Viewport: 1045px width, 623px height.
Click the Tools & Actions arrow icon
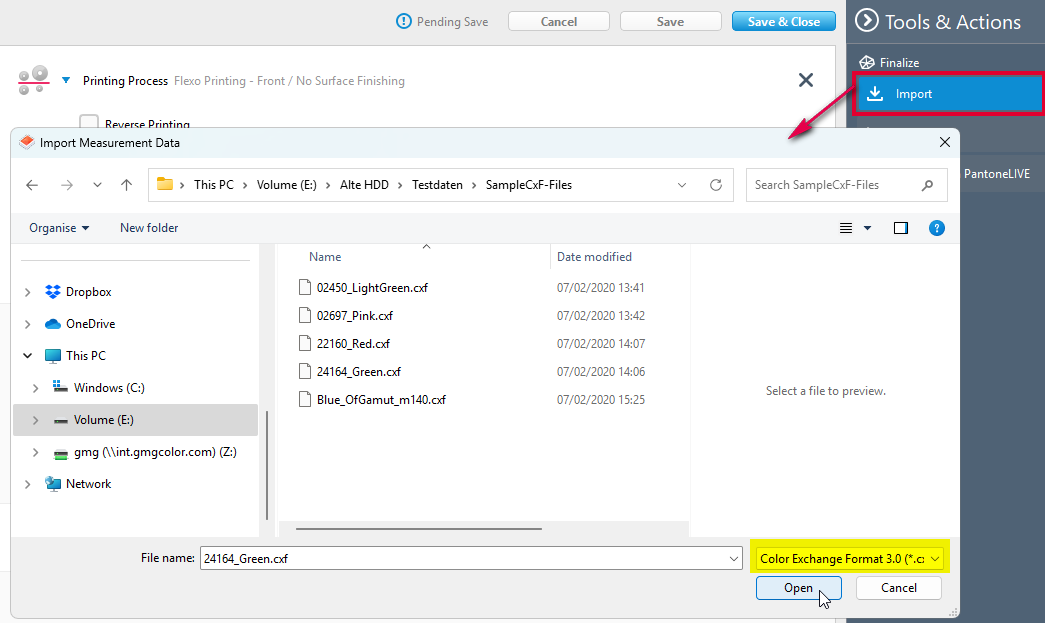867,21
